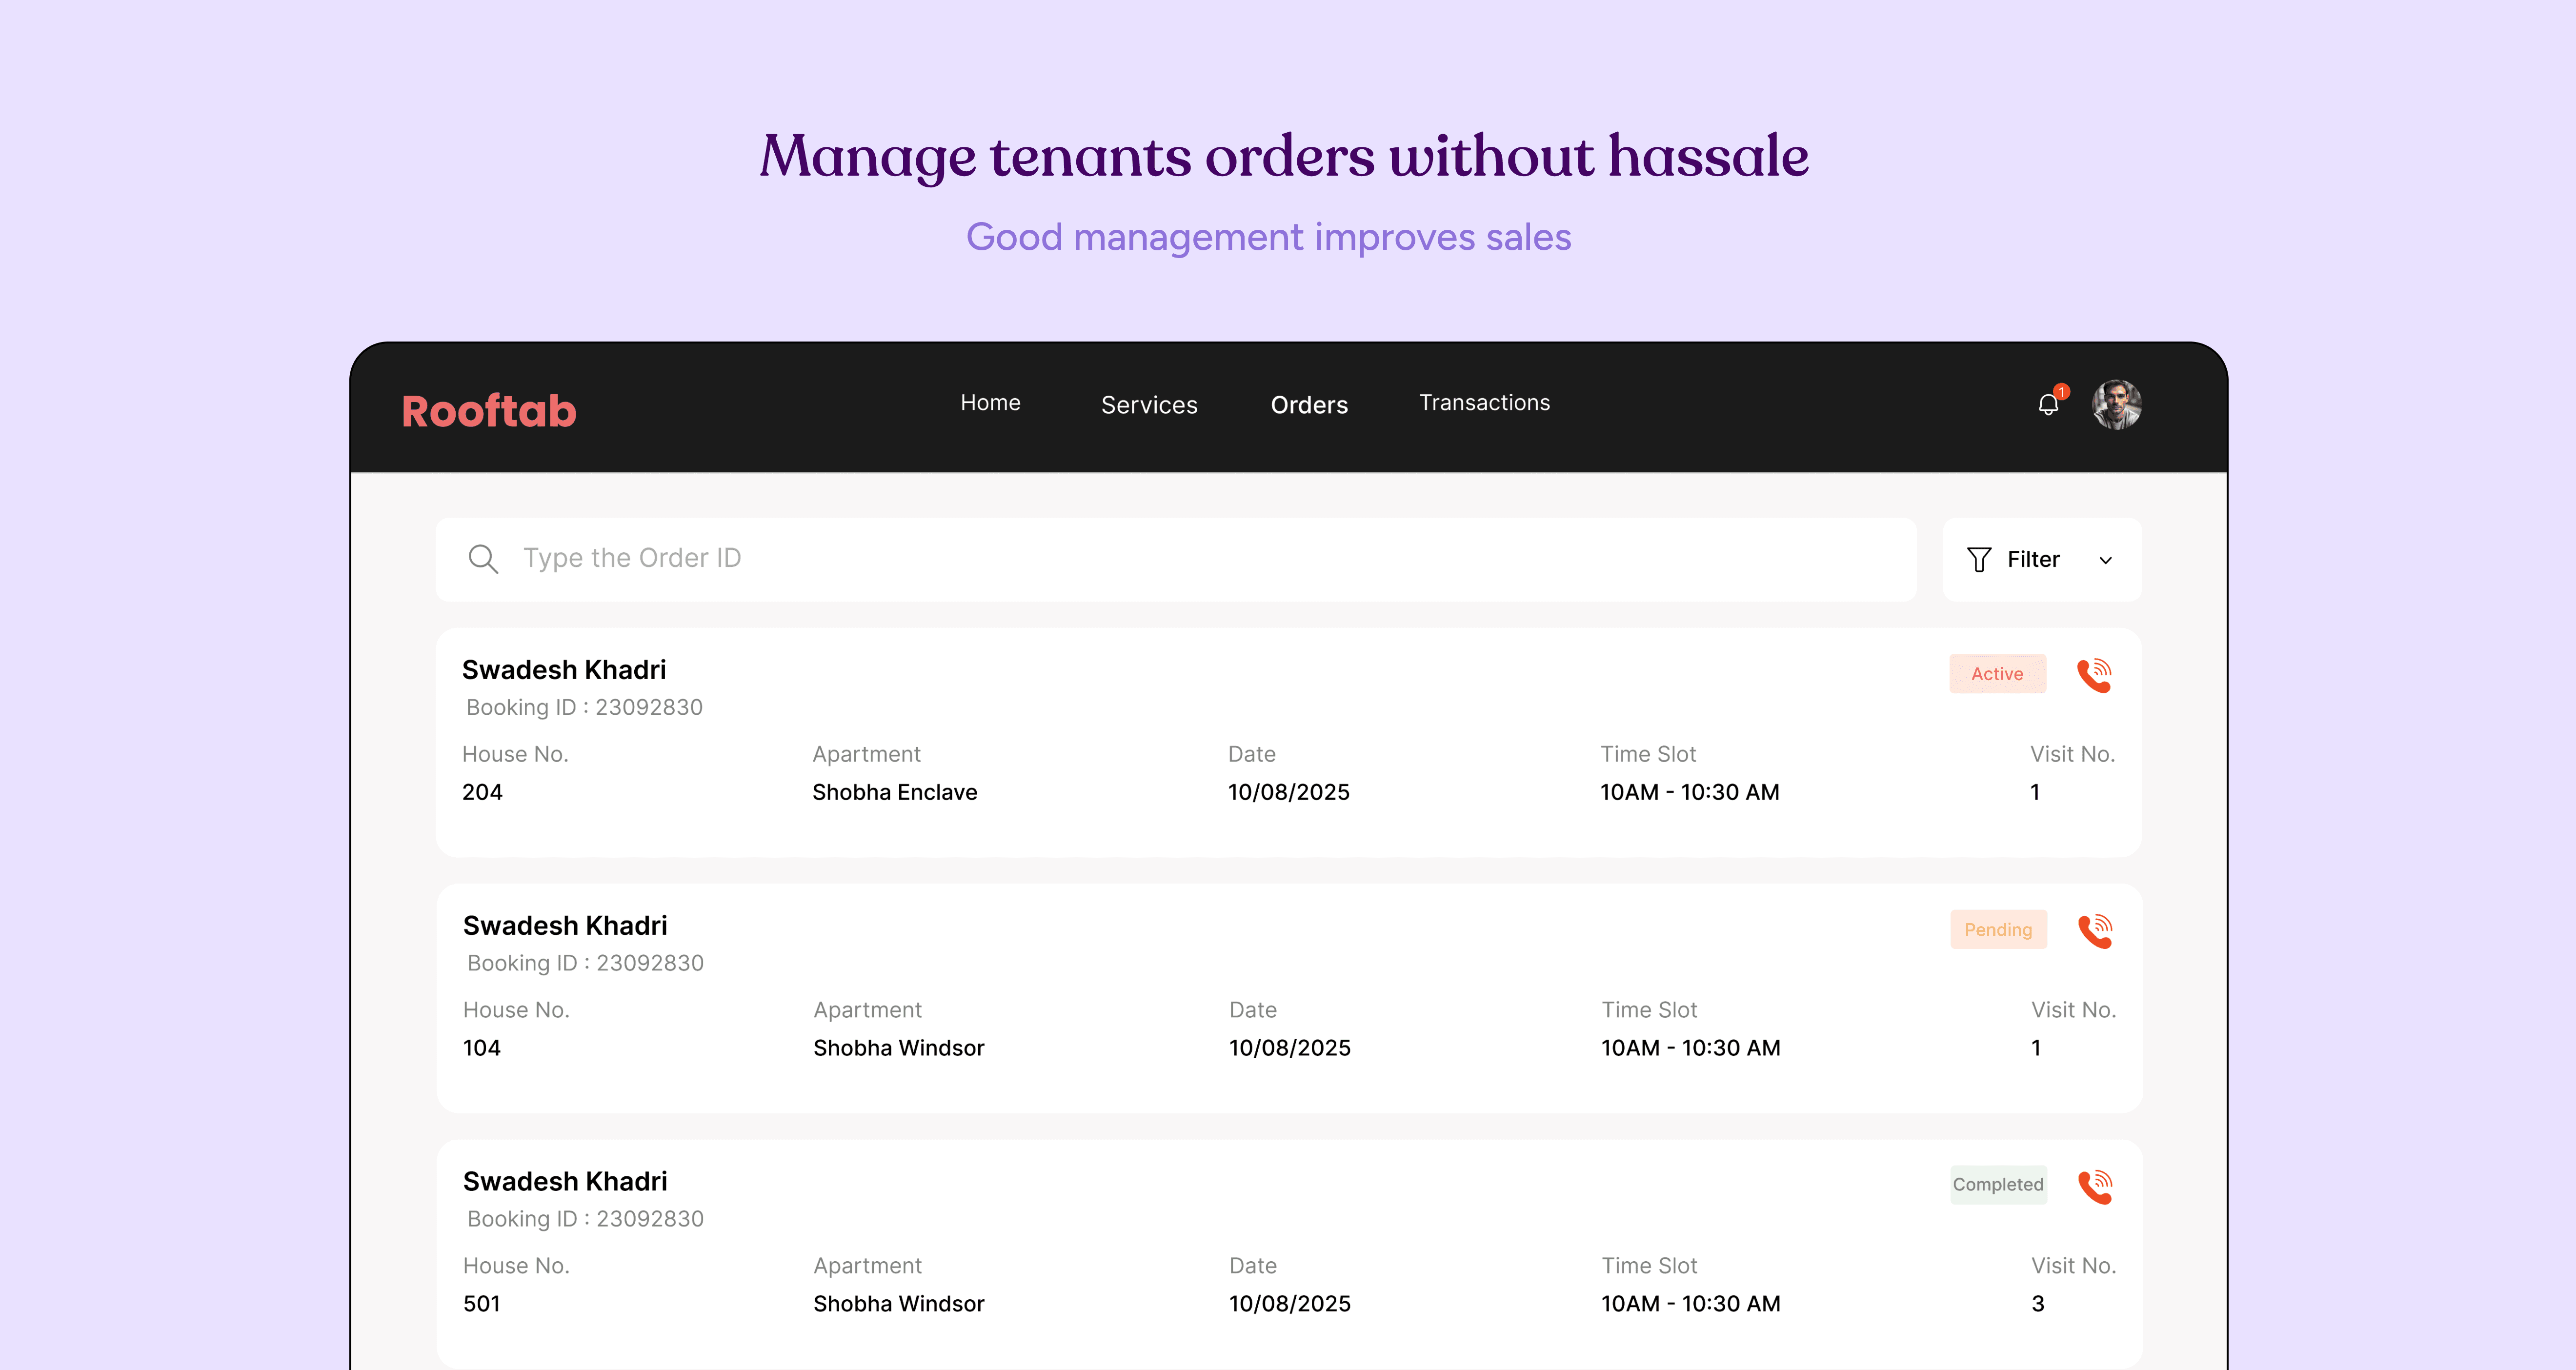The image size is (2576, 1370).
Task: Call tenant on the Active order
Action: pyautogui.click(x=2094, y=675)
